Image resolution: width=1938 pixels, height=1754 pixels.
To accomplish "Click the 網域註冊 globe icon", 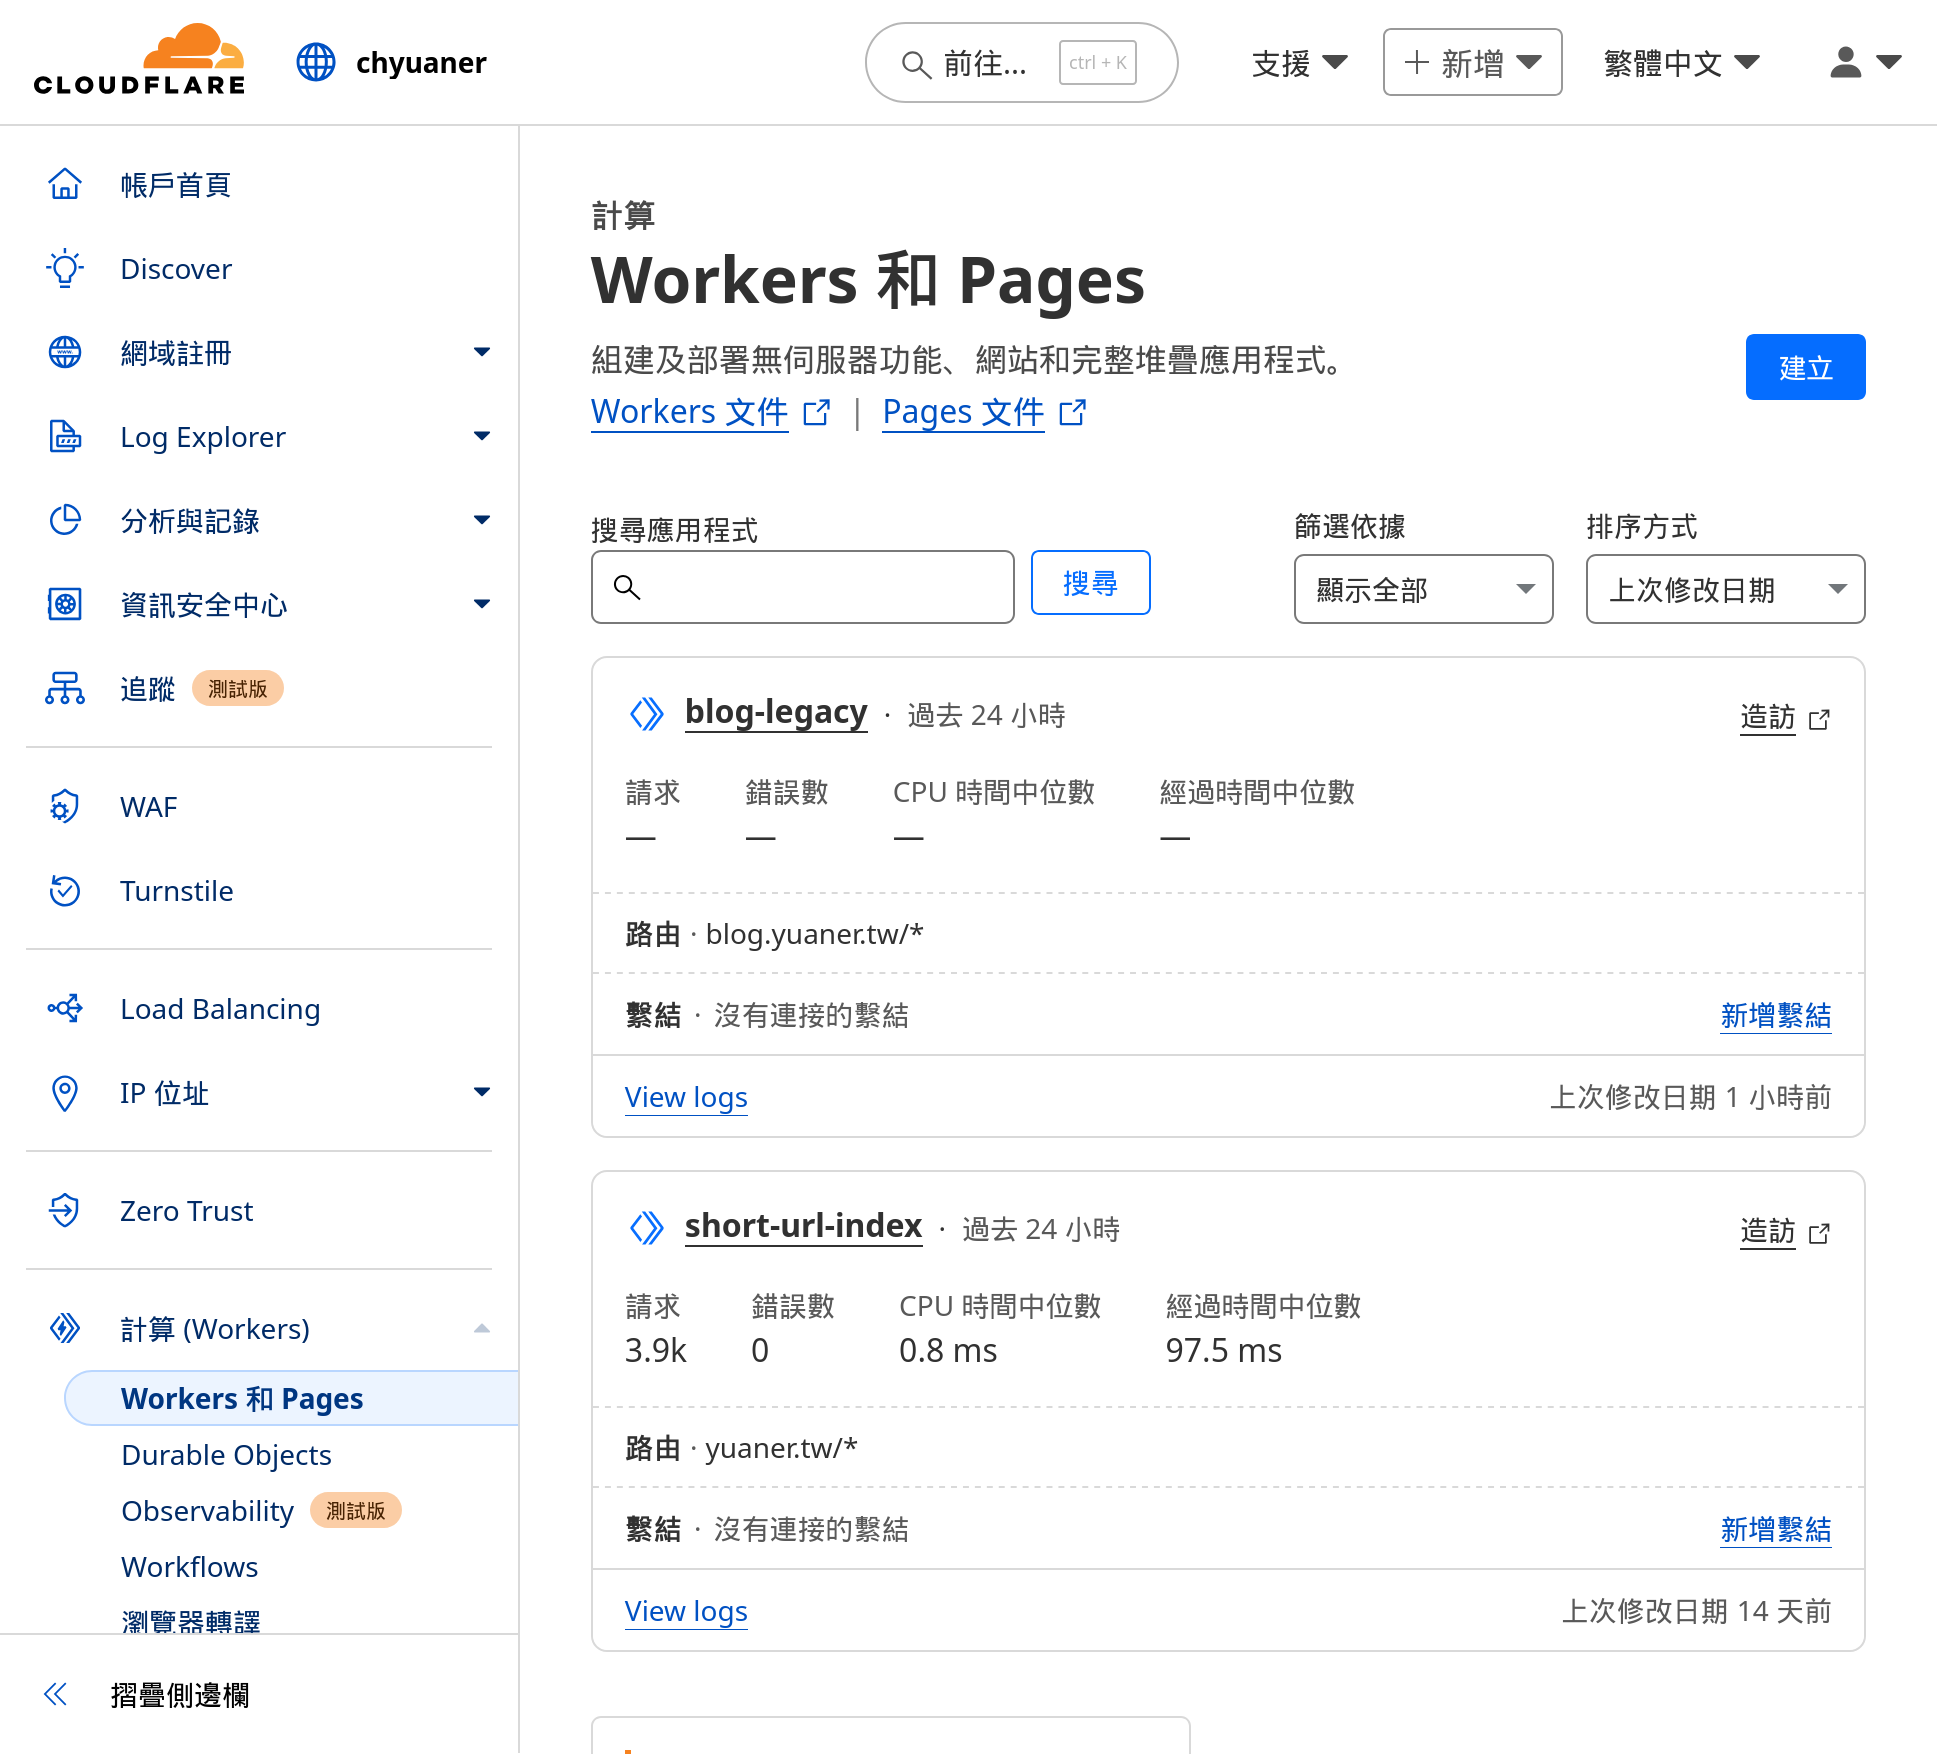I will [65, 353].
